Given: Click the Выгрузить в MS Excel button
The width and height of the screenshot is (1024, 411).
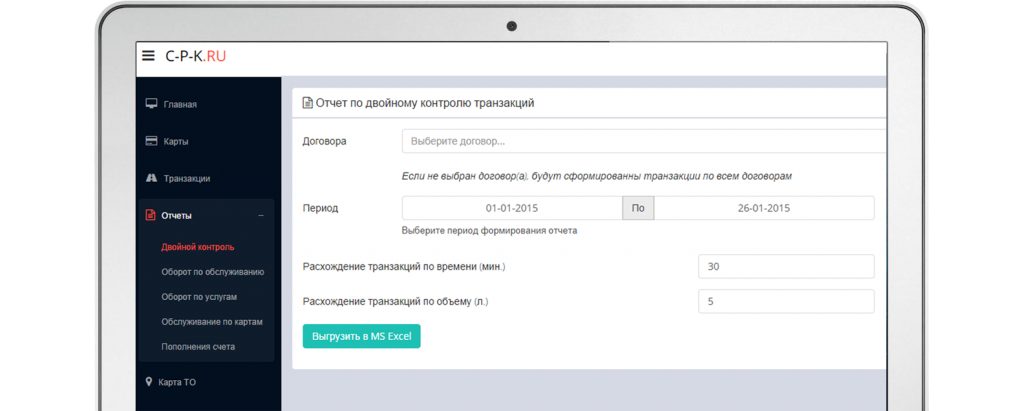Looking at the screenshot, I should (x=361, y=336).
